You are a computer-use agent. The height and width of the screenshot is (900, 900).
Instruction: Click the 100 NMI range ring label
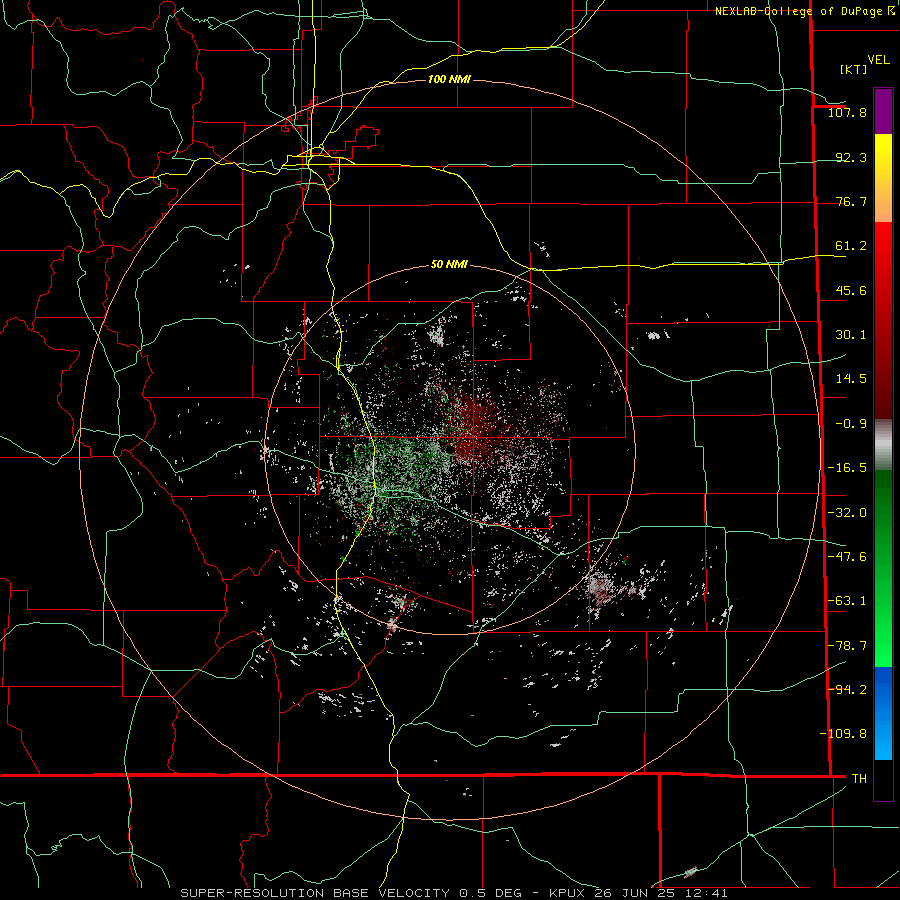449,79
